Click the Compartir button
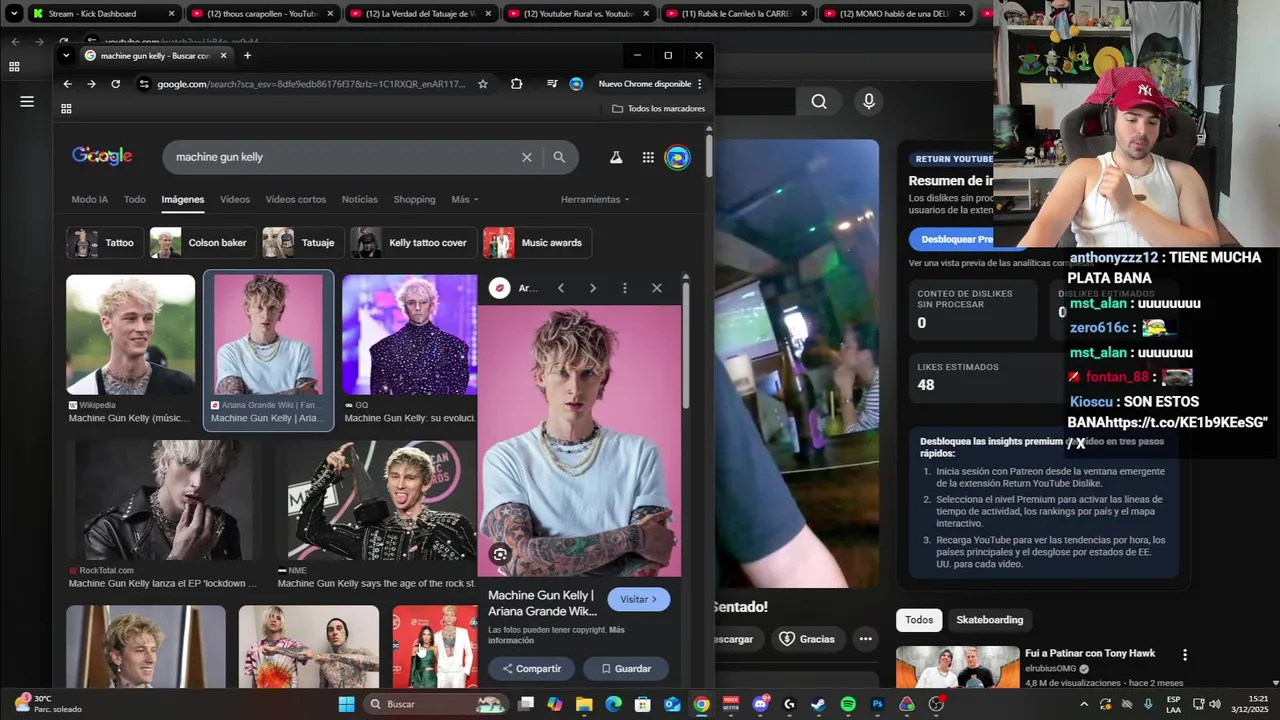This screenshot has width=1280, height=720. click(532, 668)
